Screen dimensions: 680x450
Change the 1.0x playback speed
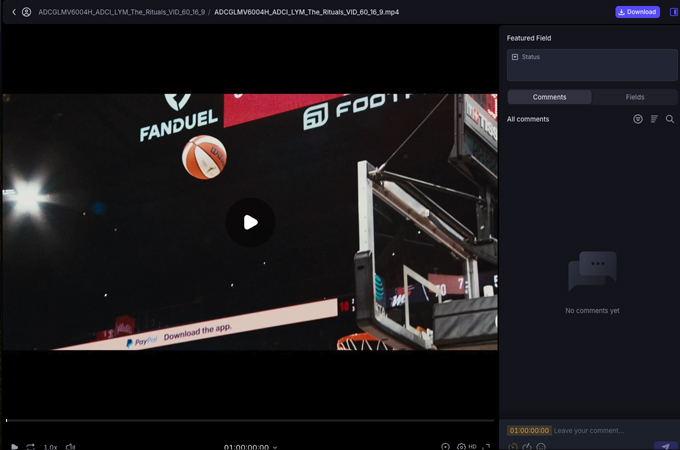click(50, 447)
